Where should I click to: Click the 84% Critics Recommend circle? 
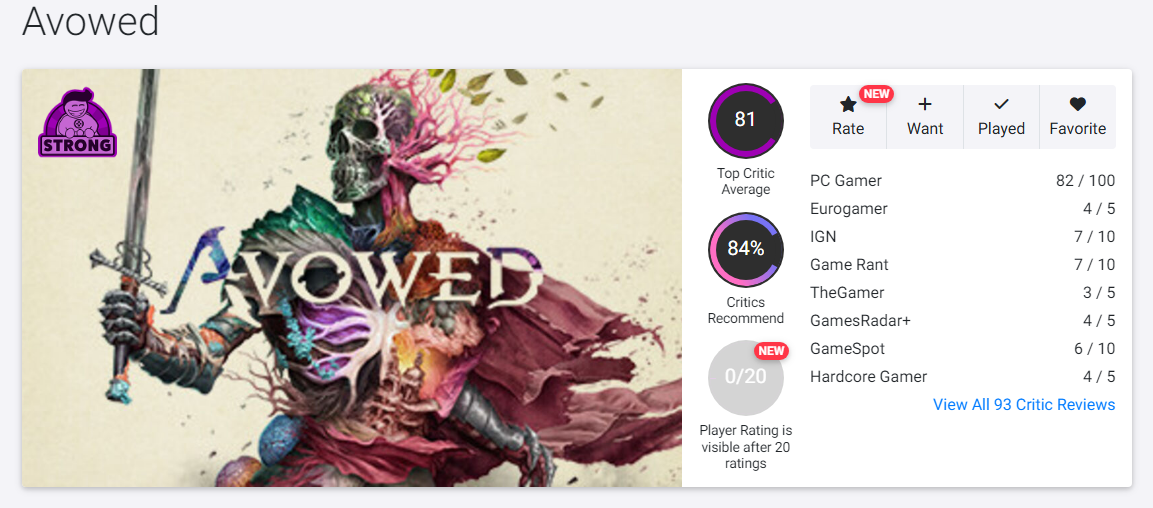tap(745, 249)
